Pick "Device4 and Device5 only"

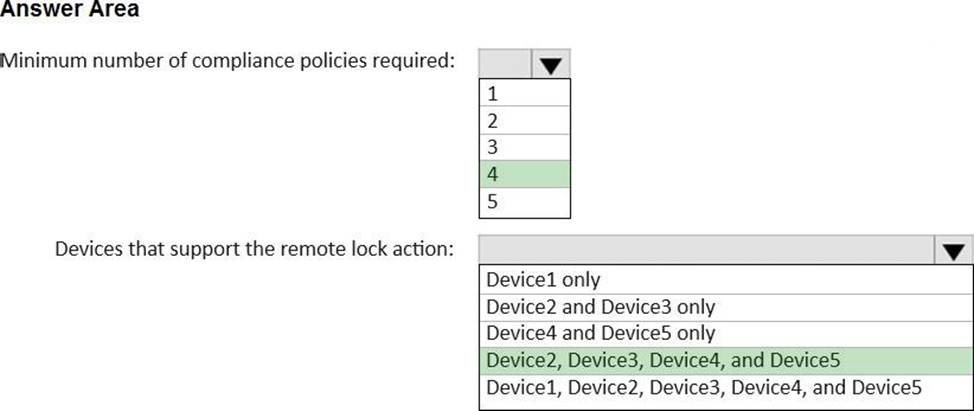[x=725, y=333]
